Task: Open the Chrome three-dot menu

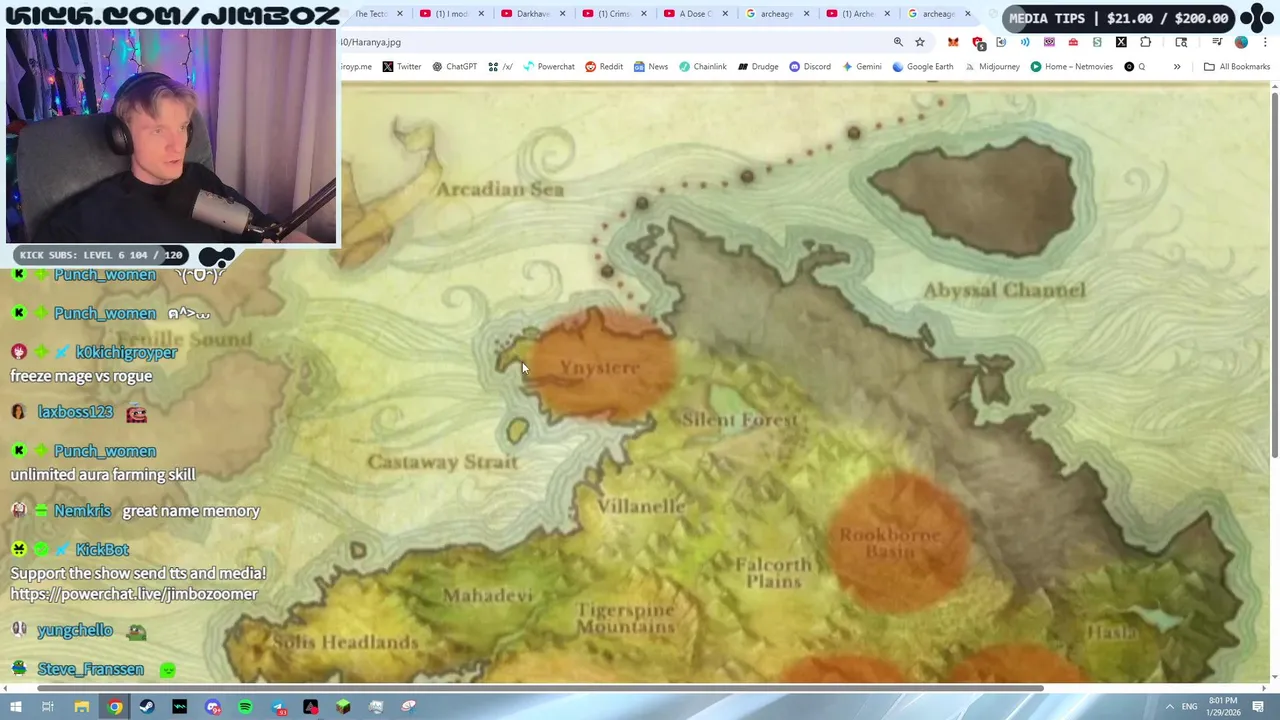Action: 1265,42
